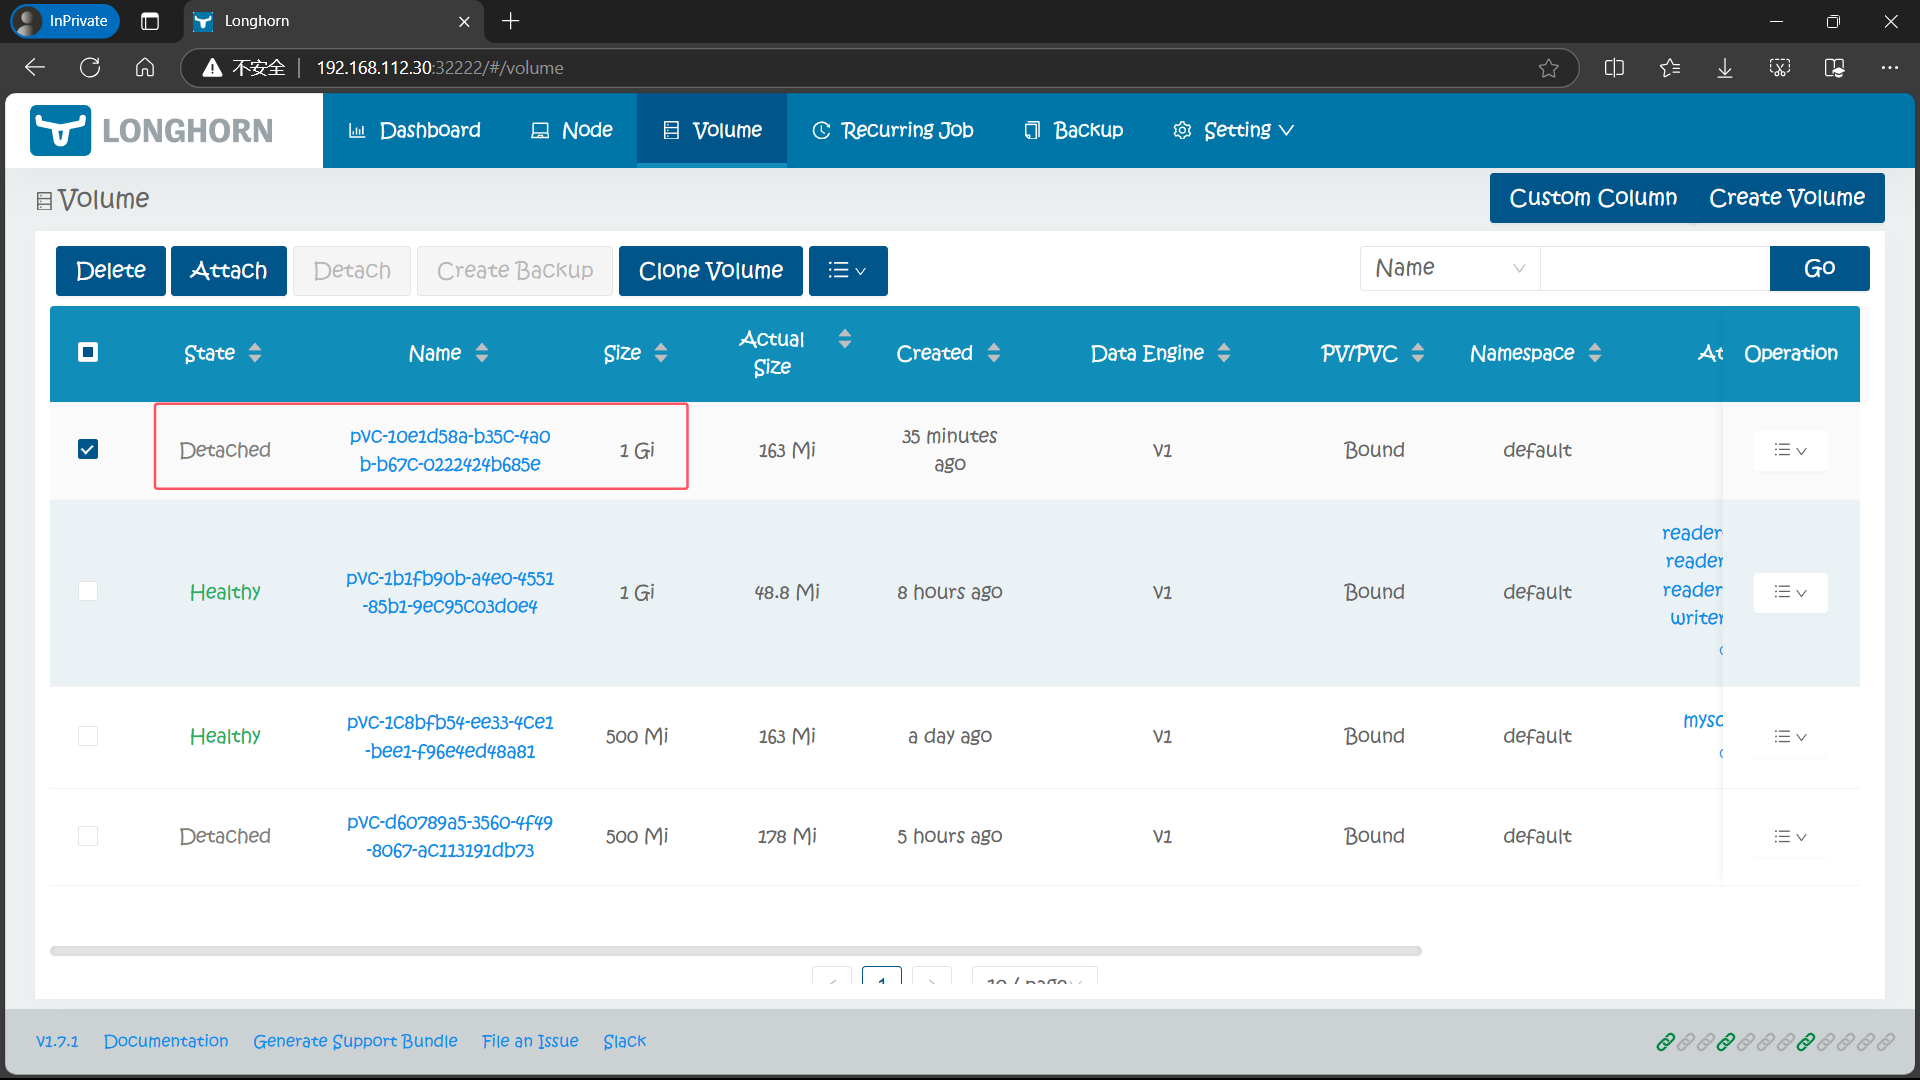The height and width of the screenshot is (1080, 1920).
Task: Open volume pvc-d60789a5 details link
Action: click(450, 836)
